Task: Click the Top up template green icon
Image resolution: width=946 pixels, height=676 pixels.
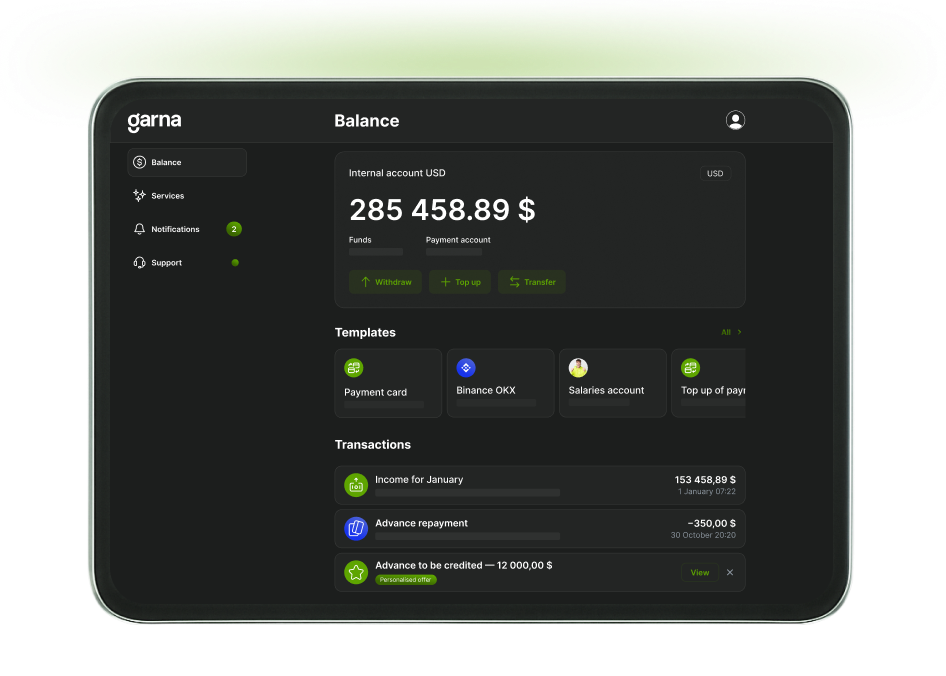Action: pos(690,368)
